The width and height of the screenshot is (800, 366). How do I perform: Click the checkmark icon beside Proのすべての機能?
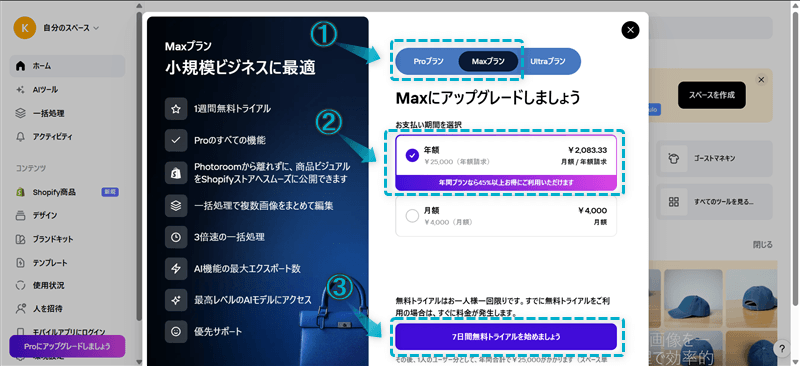176,140
